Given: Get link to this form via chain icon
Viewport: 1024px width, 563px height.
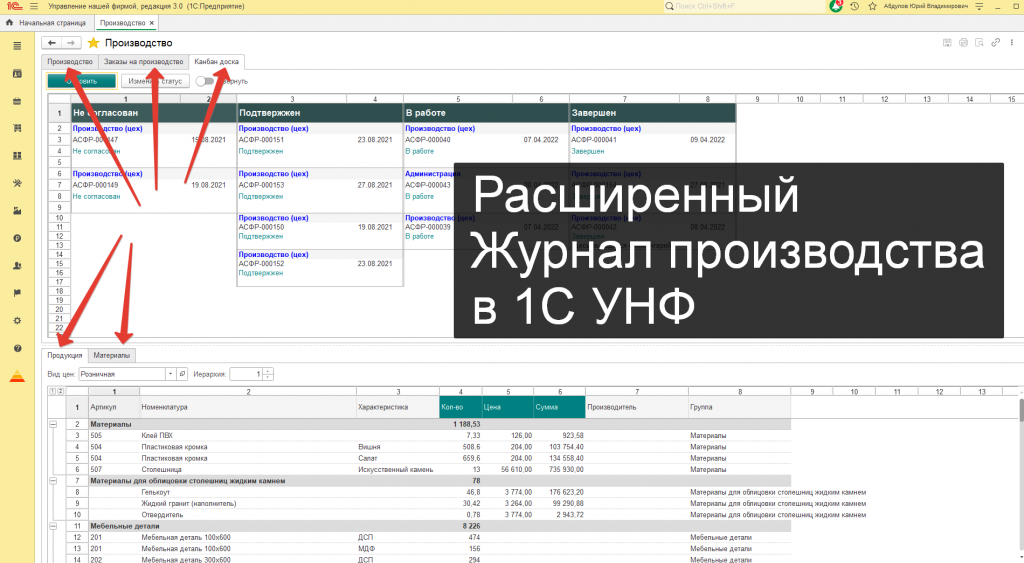Looking at the screenshot, I should [995, 42].
